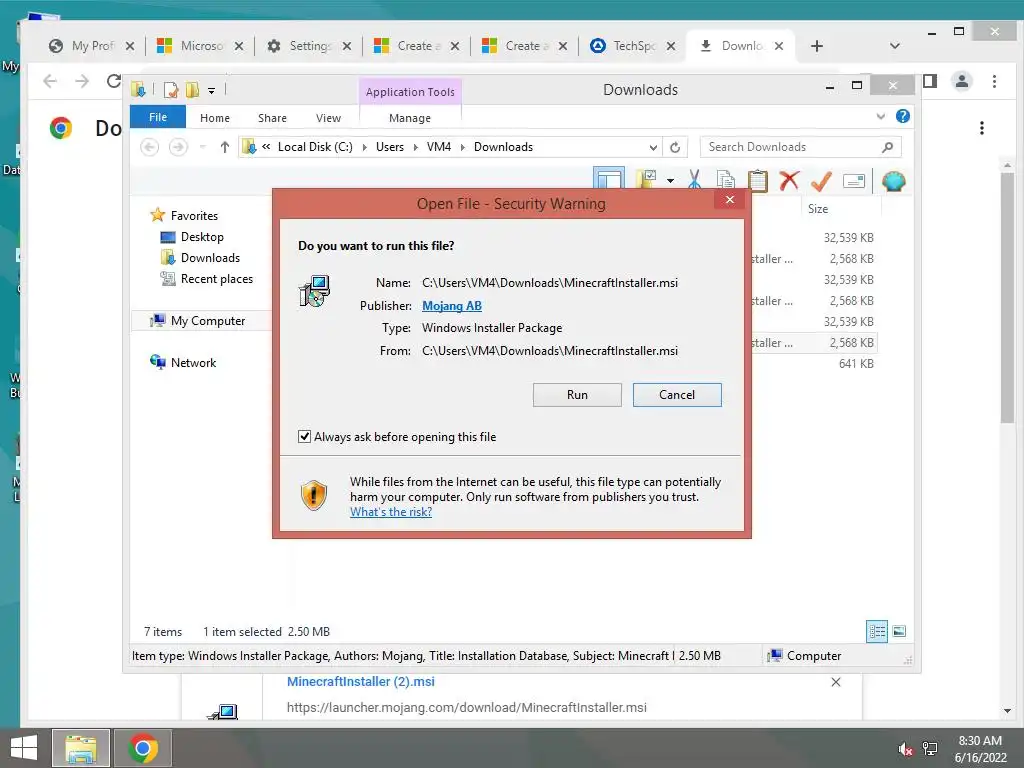
Task: Open Customize Quick Access Toolbar dropdown
Action: click(x=212, y=91)
